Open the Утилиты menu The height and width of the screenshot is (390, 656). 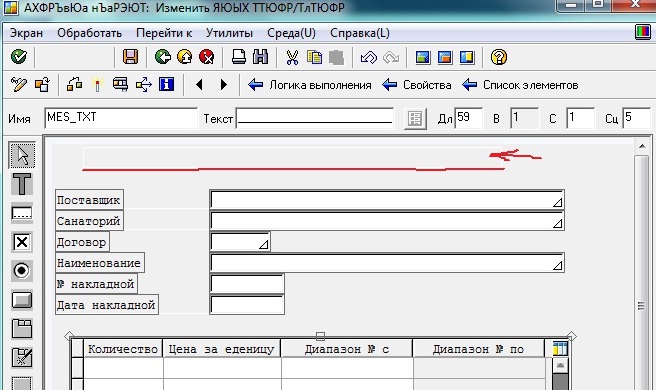(229, 33)
